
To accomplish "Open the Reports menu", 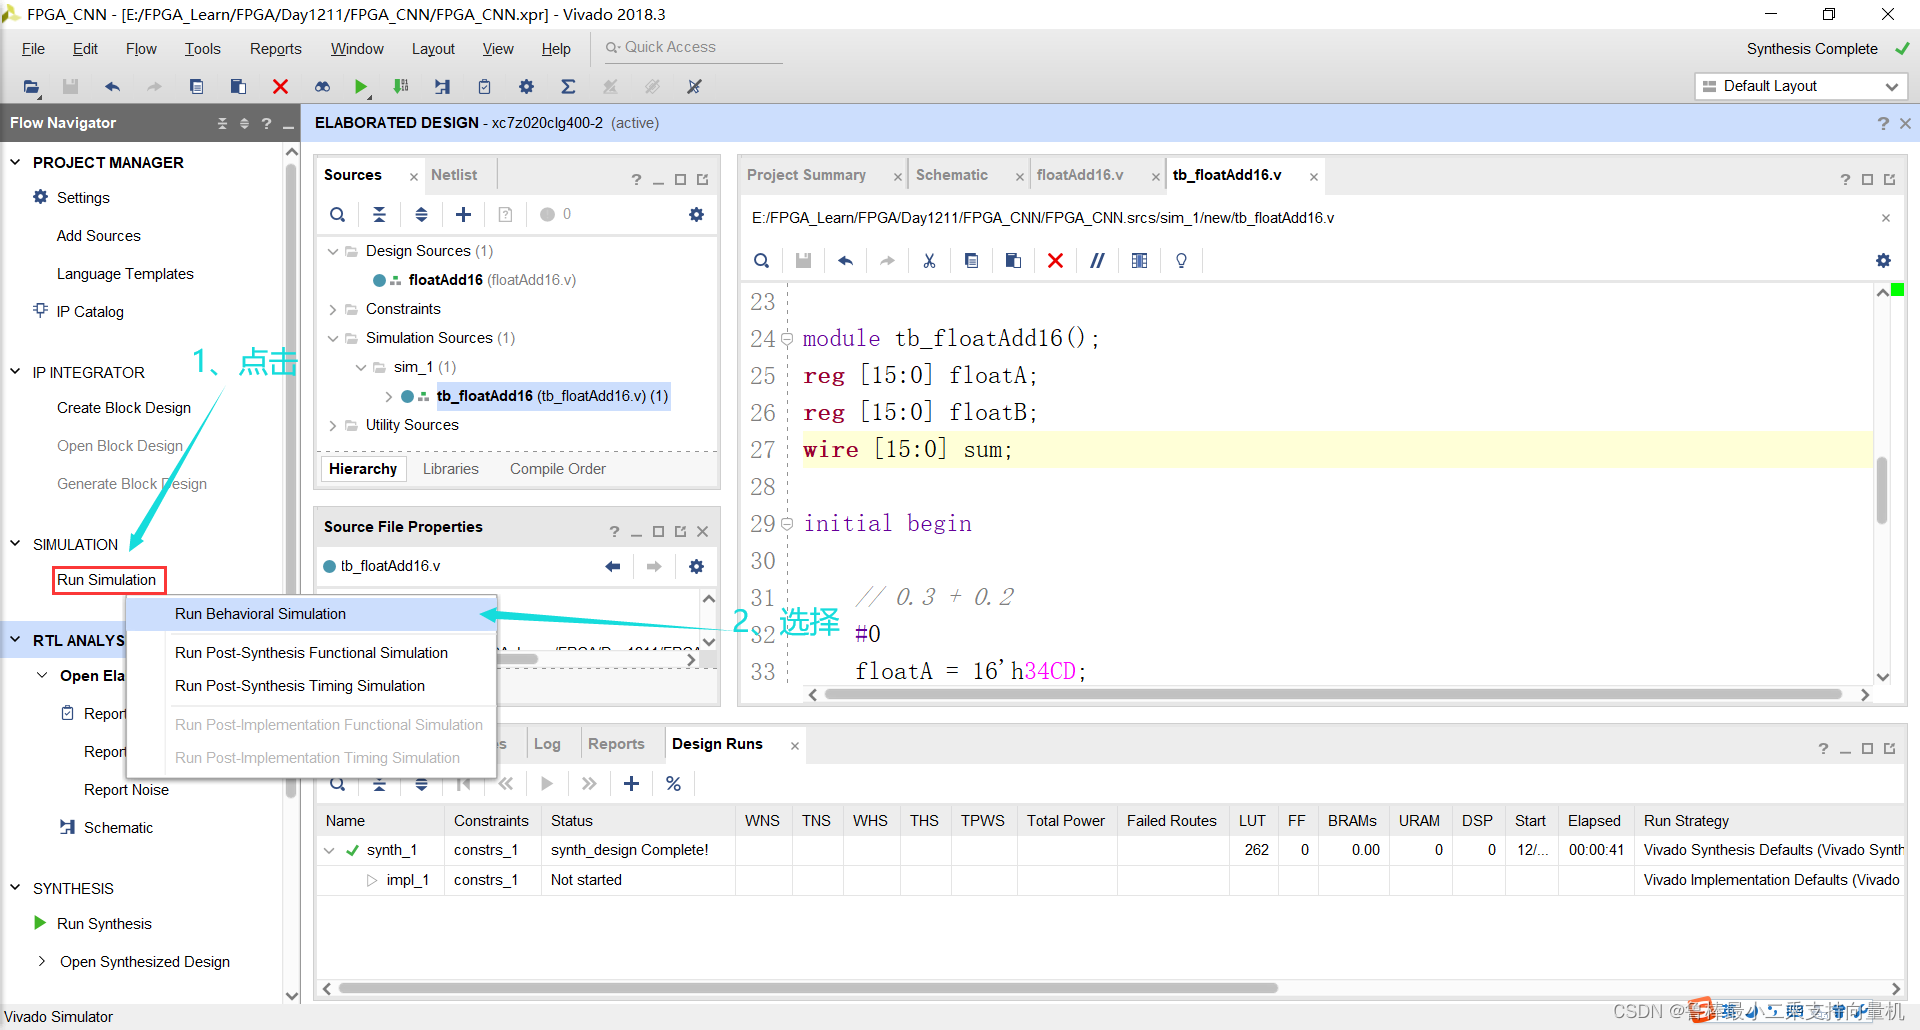I will (275, 49).
